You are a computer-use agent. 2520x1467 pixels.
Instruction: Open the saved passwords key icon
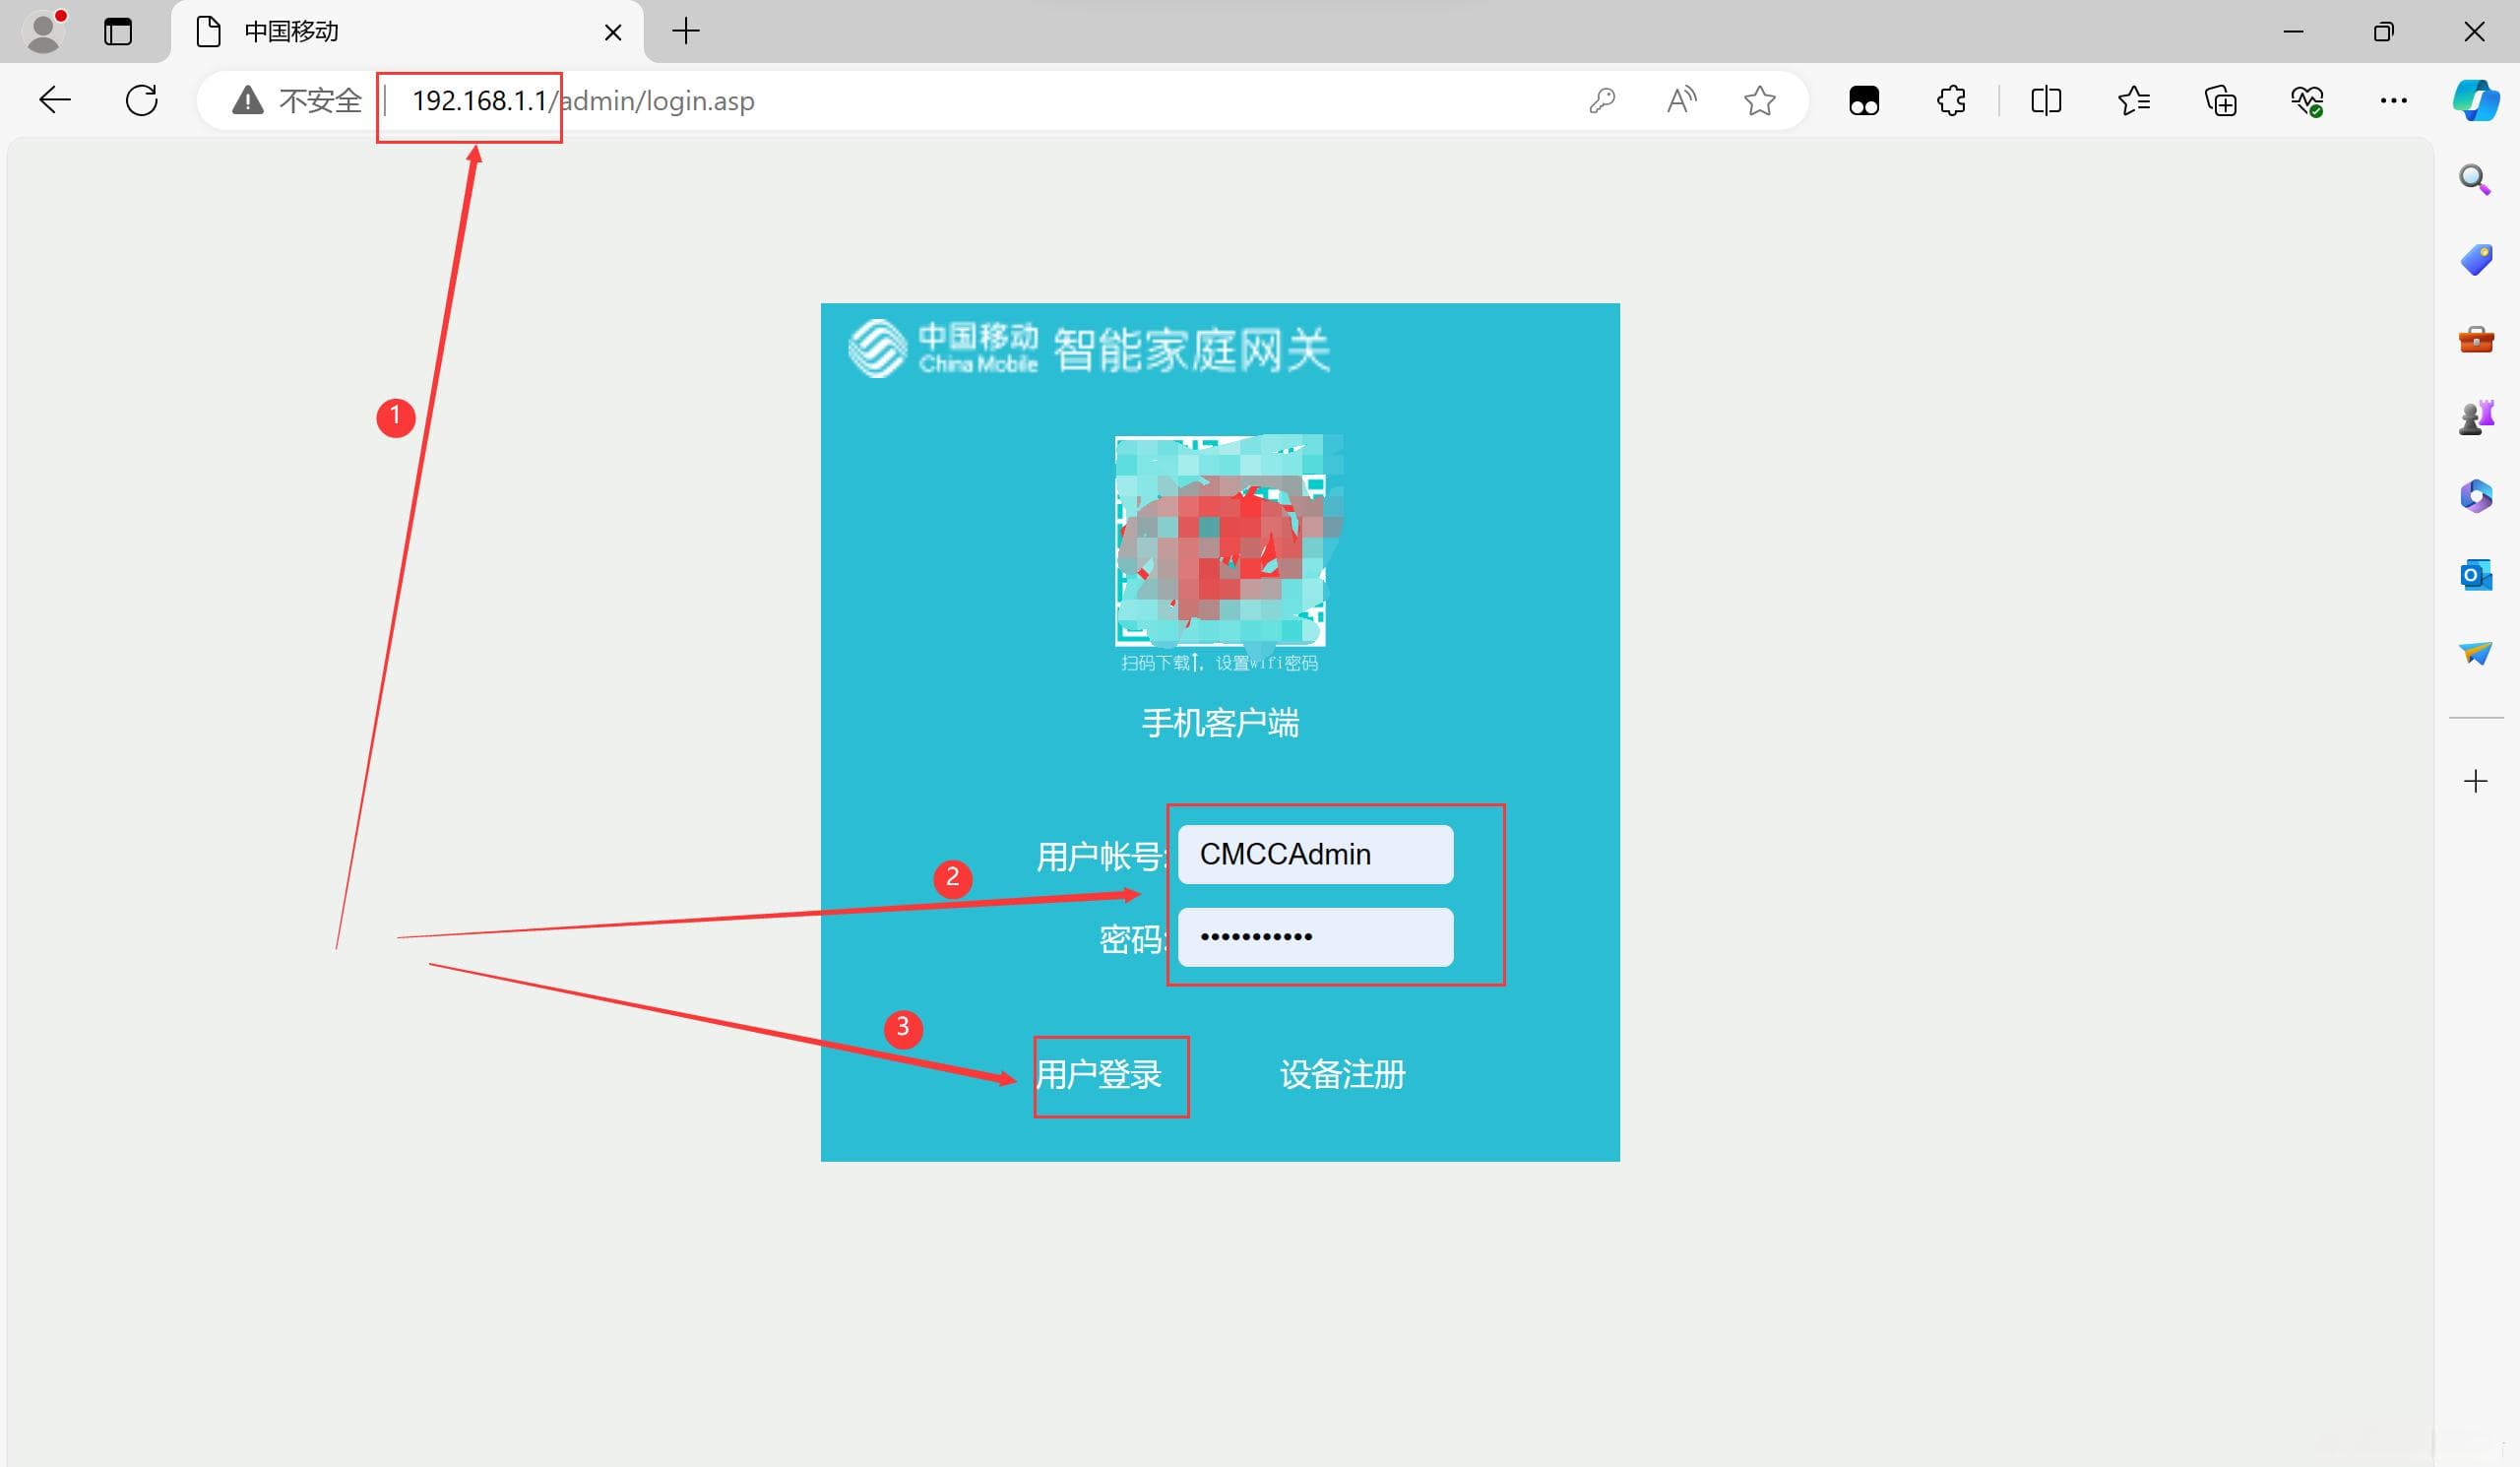click(1602, 100)
